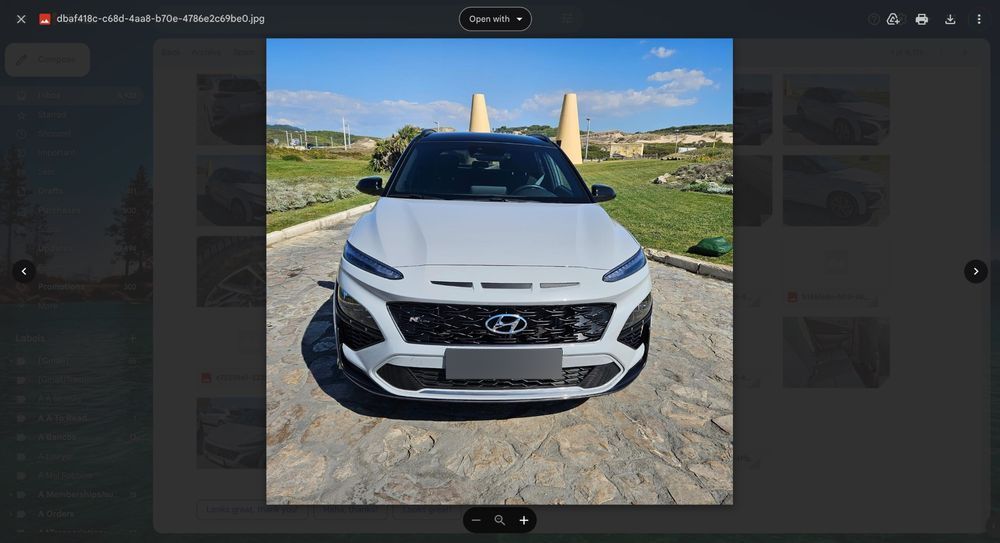Click the dimmed top-right car thumbnail

[x=836, y=109]
